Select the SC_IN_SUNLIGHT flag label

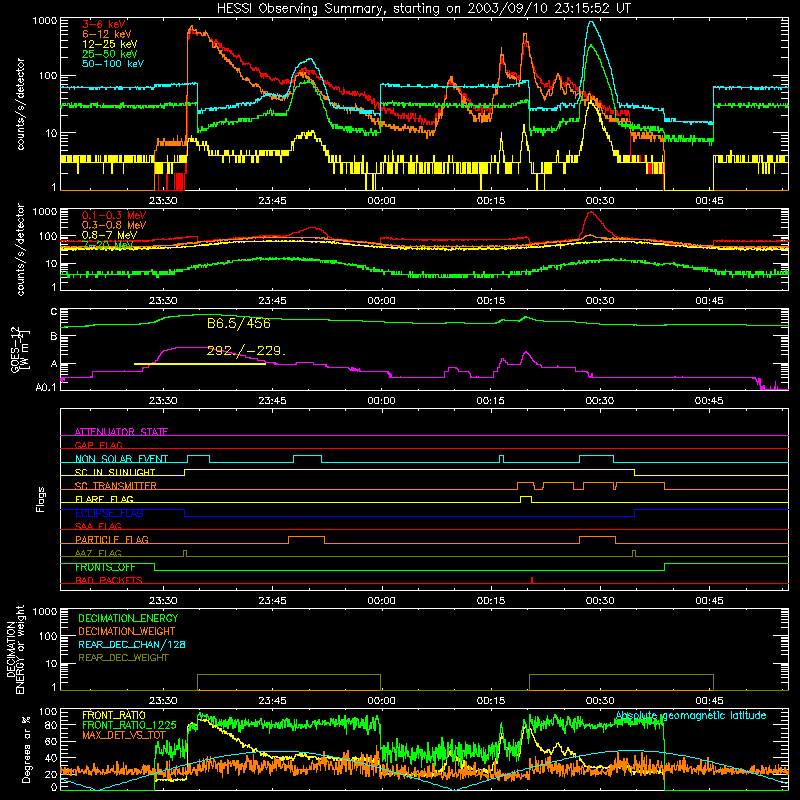[115, 472]
